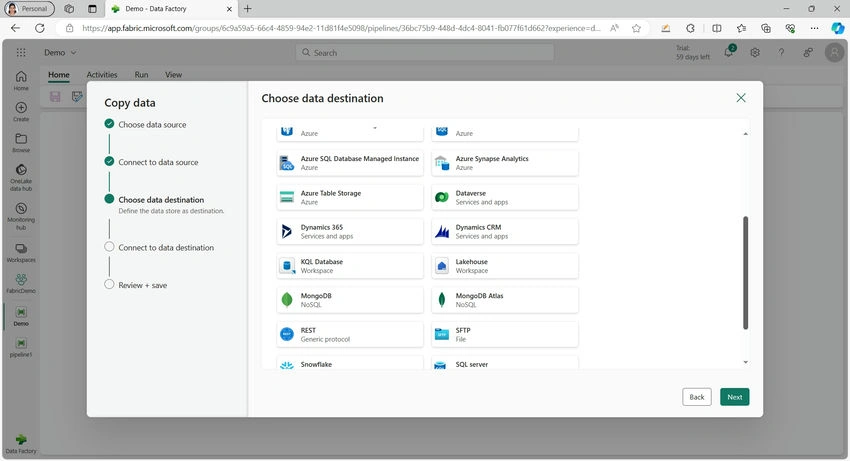Open the user account avatar
Viewport: 850px width, 461px height.
click(x=834, y=53)
